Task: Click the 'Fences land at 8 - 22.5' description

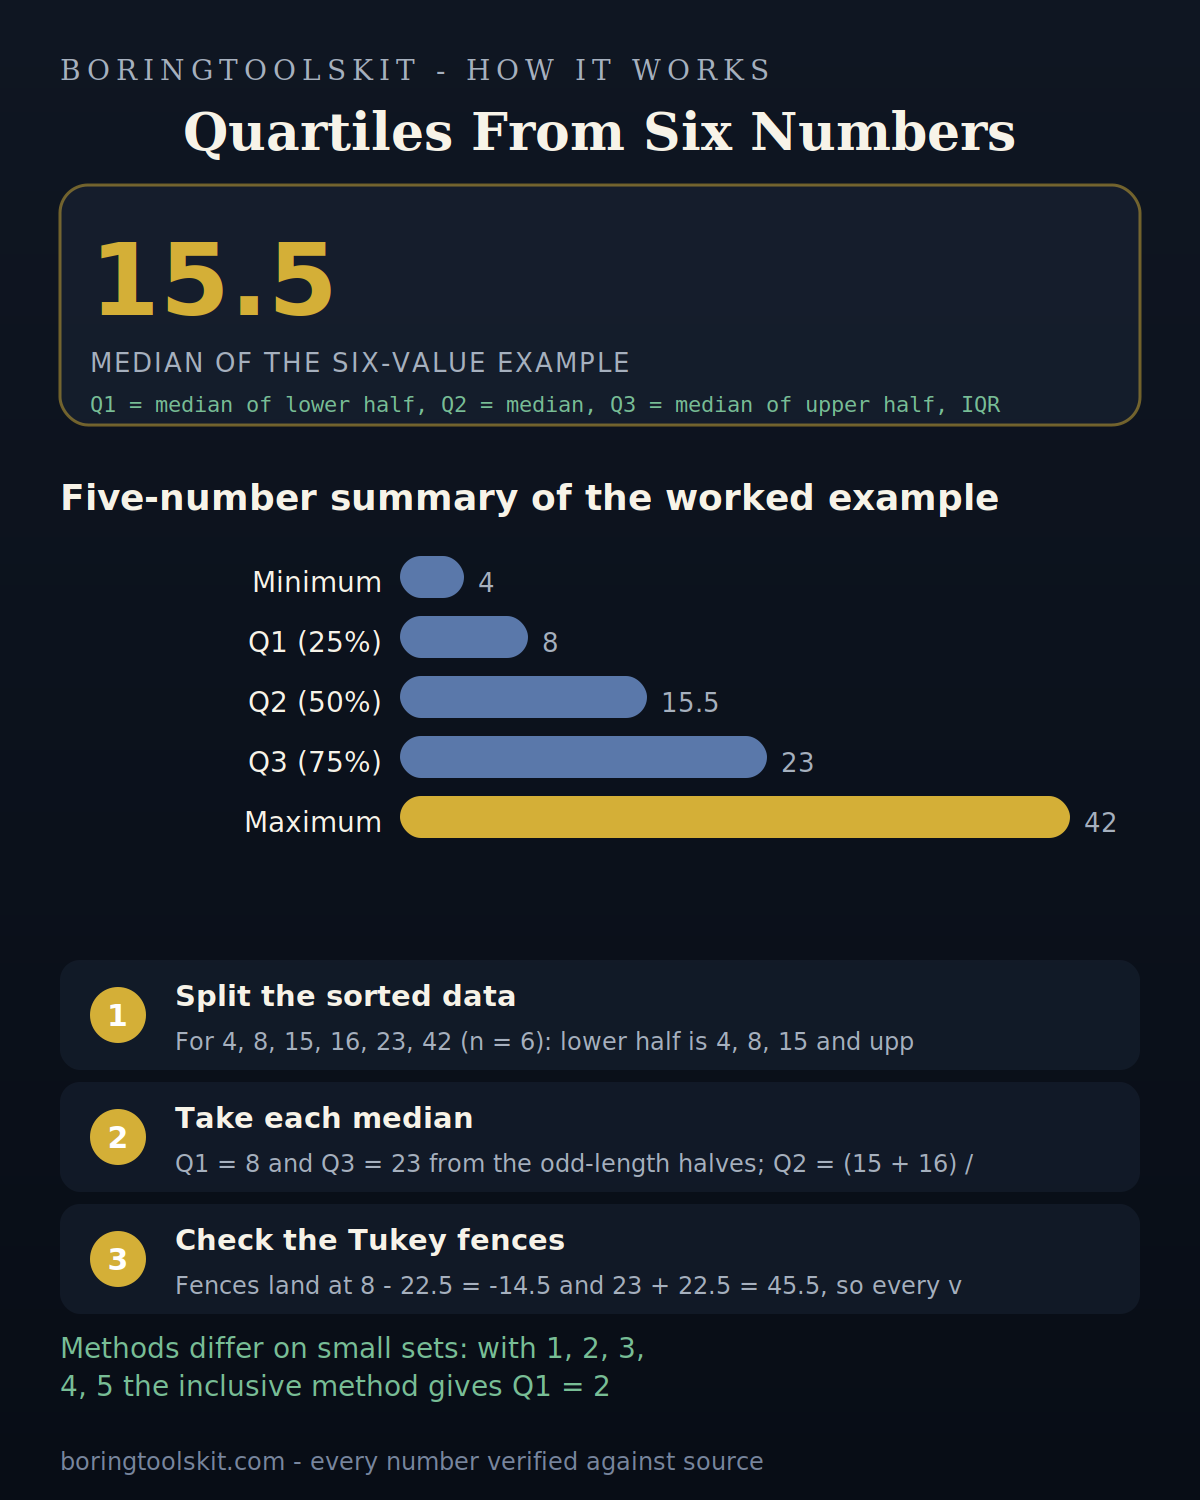Action: point(568,1285)
